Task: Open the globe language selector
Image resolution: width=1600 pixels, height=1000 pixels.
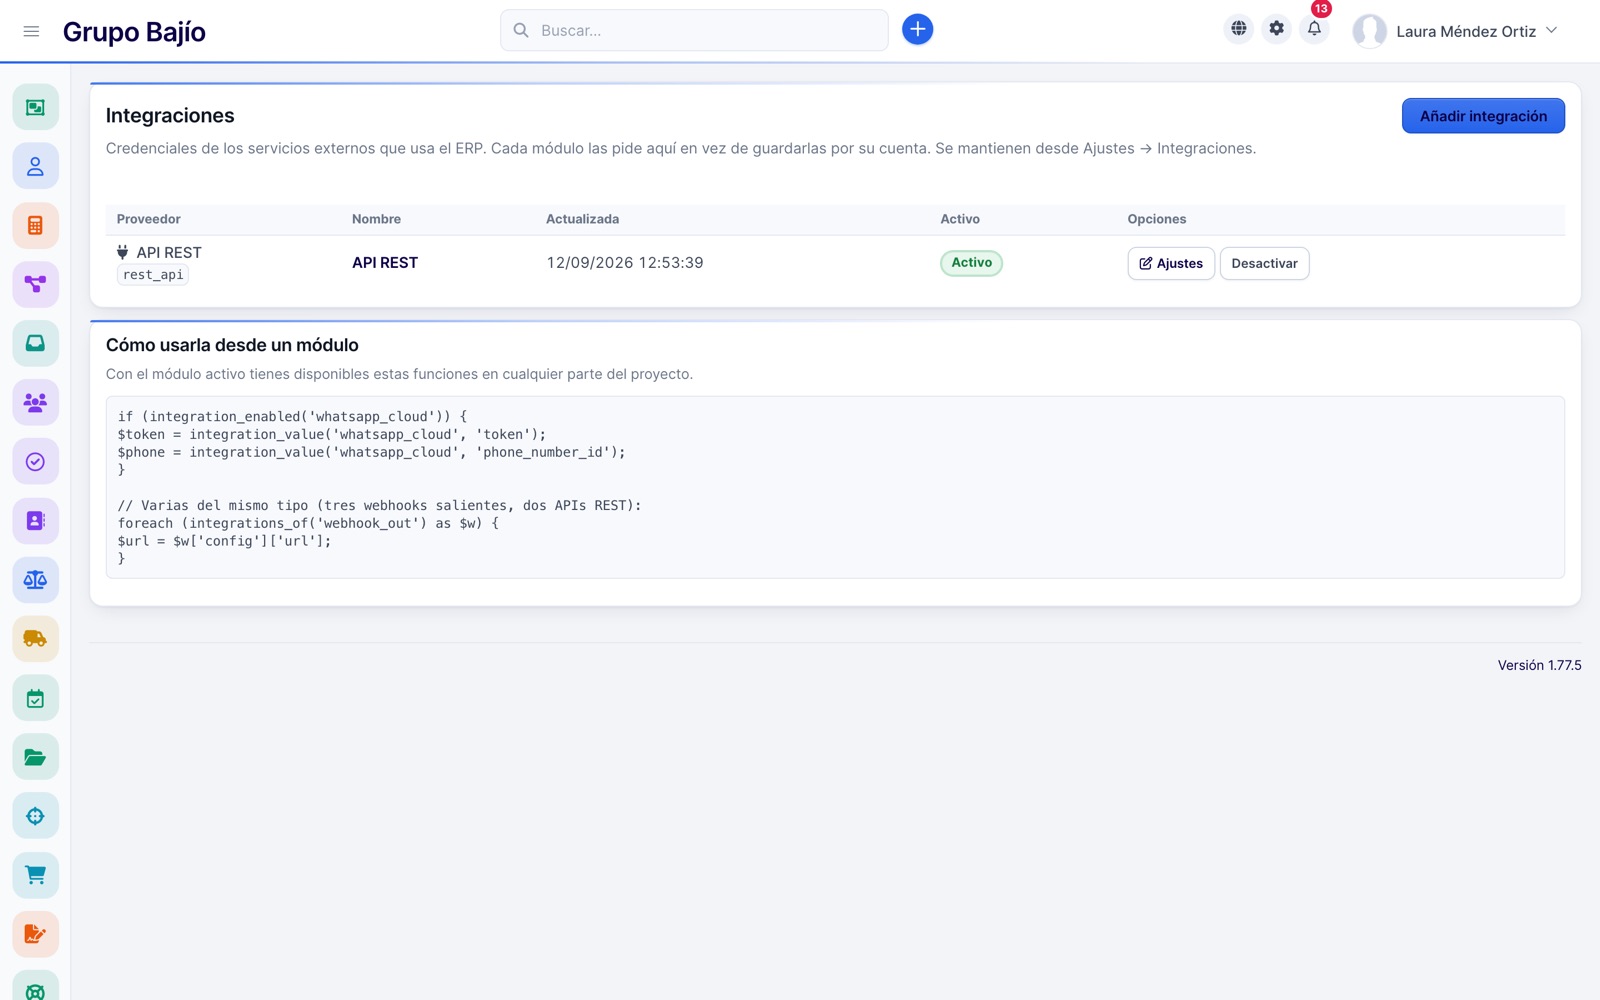Action: tap(1238, 29)
